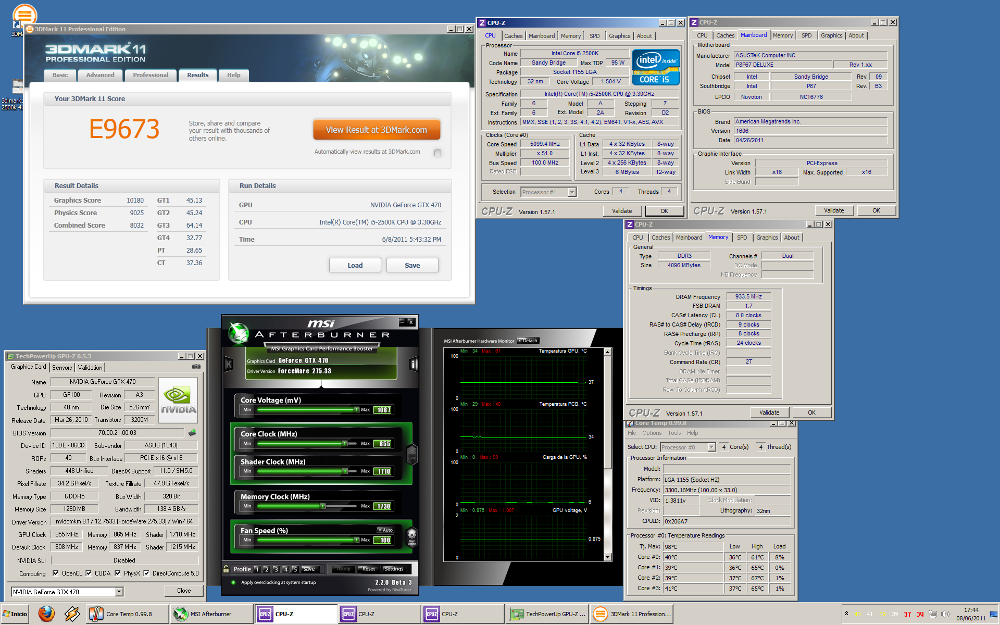The width and height of the screenshot is (1000, 625).
Task: Click the Load button in 3DMark Run Details
Action: point(355,265)
